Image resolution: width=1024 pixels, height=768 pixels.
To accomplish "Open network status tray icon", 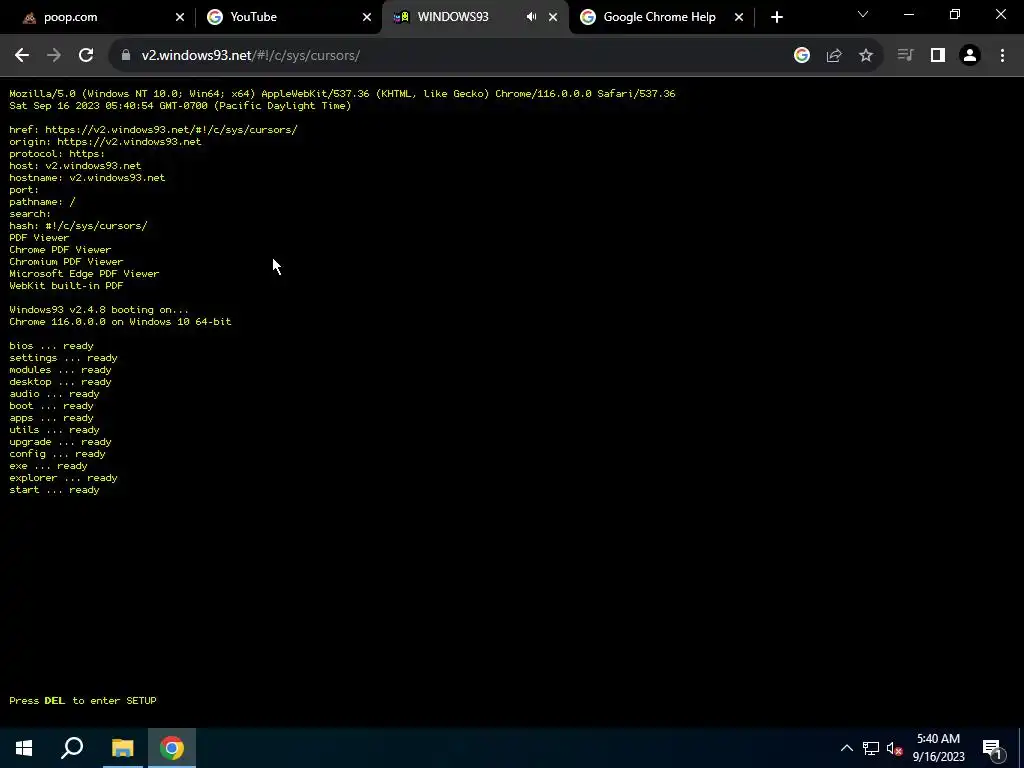I will (x=871, y=748).
